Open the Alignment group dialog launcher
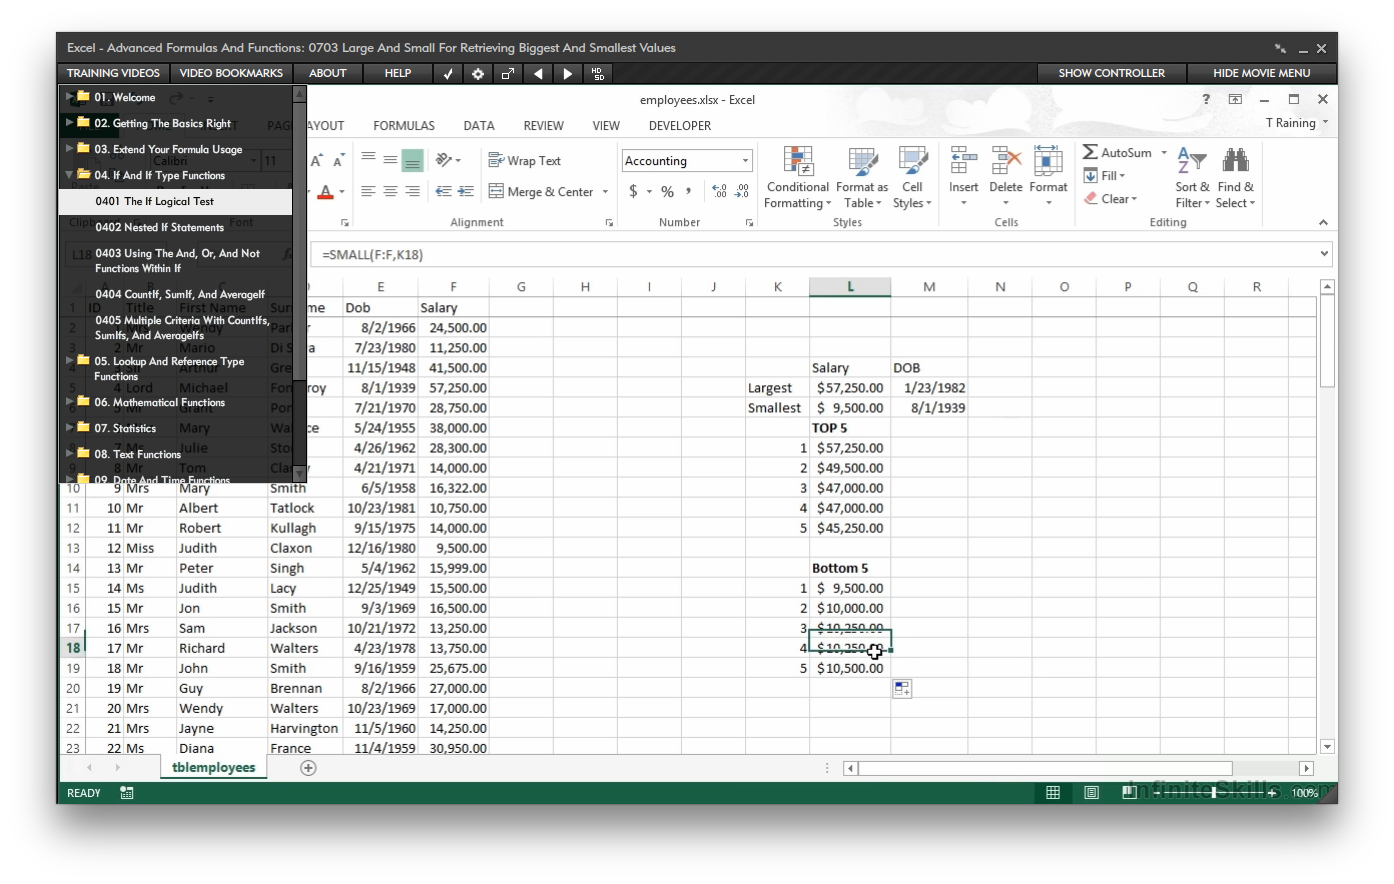Viewport: 1394px width, 884px height. point(609,223)
